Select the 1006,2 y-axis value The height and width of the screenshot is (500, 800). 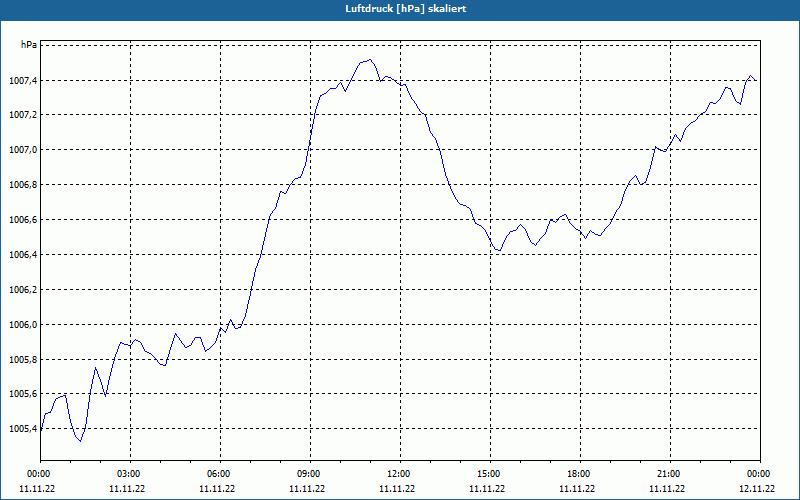(23, 289)
